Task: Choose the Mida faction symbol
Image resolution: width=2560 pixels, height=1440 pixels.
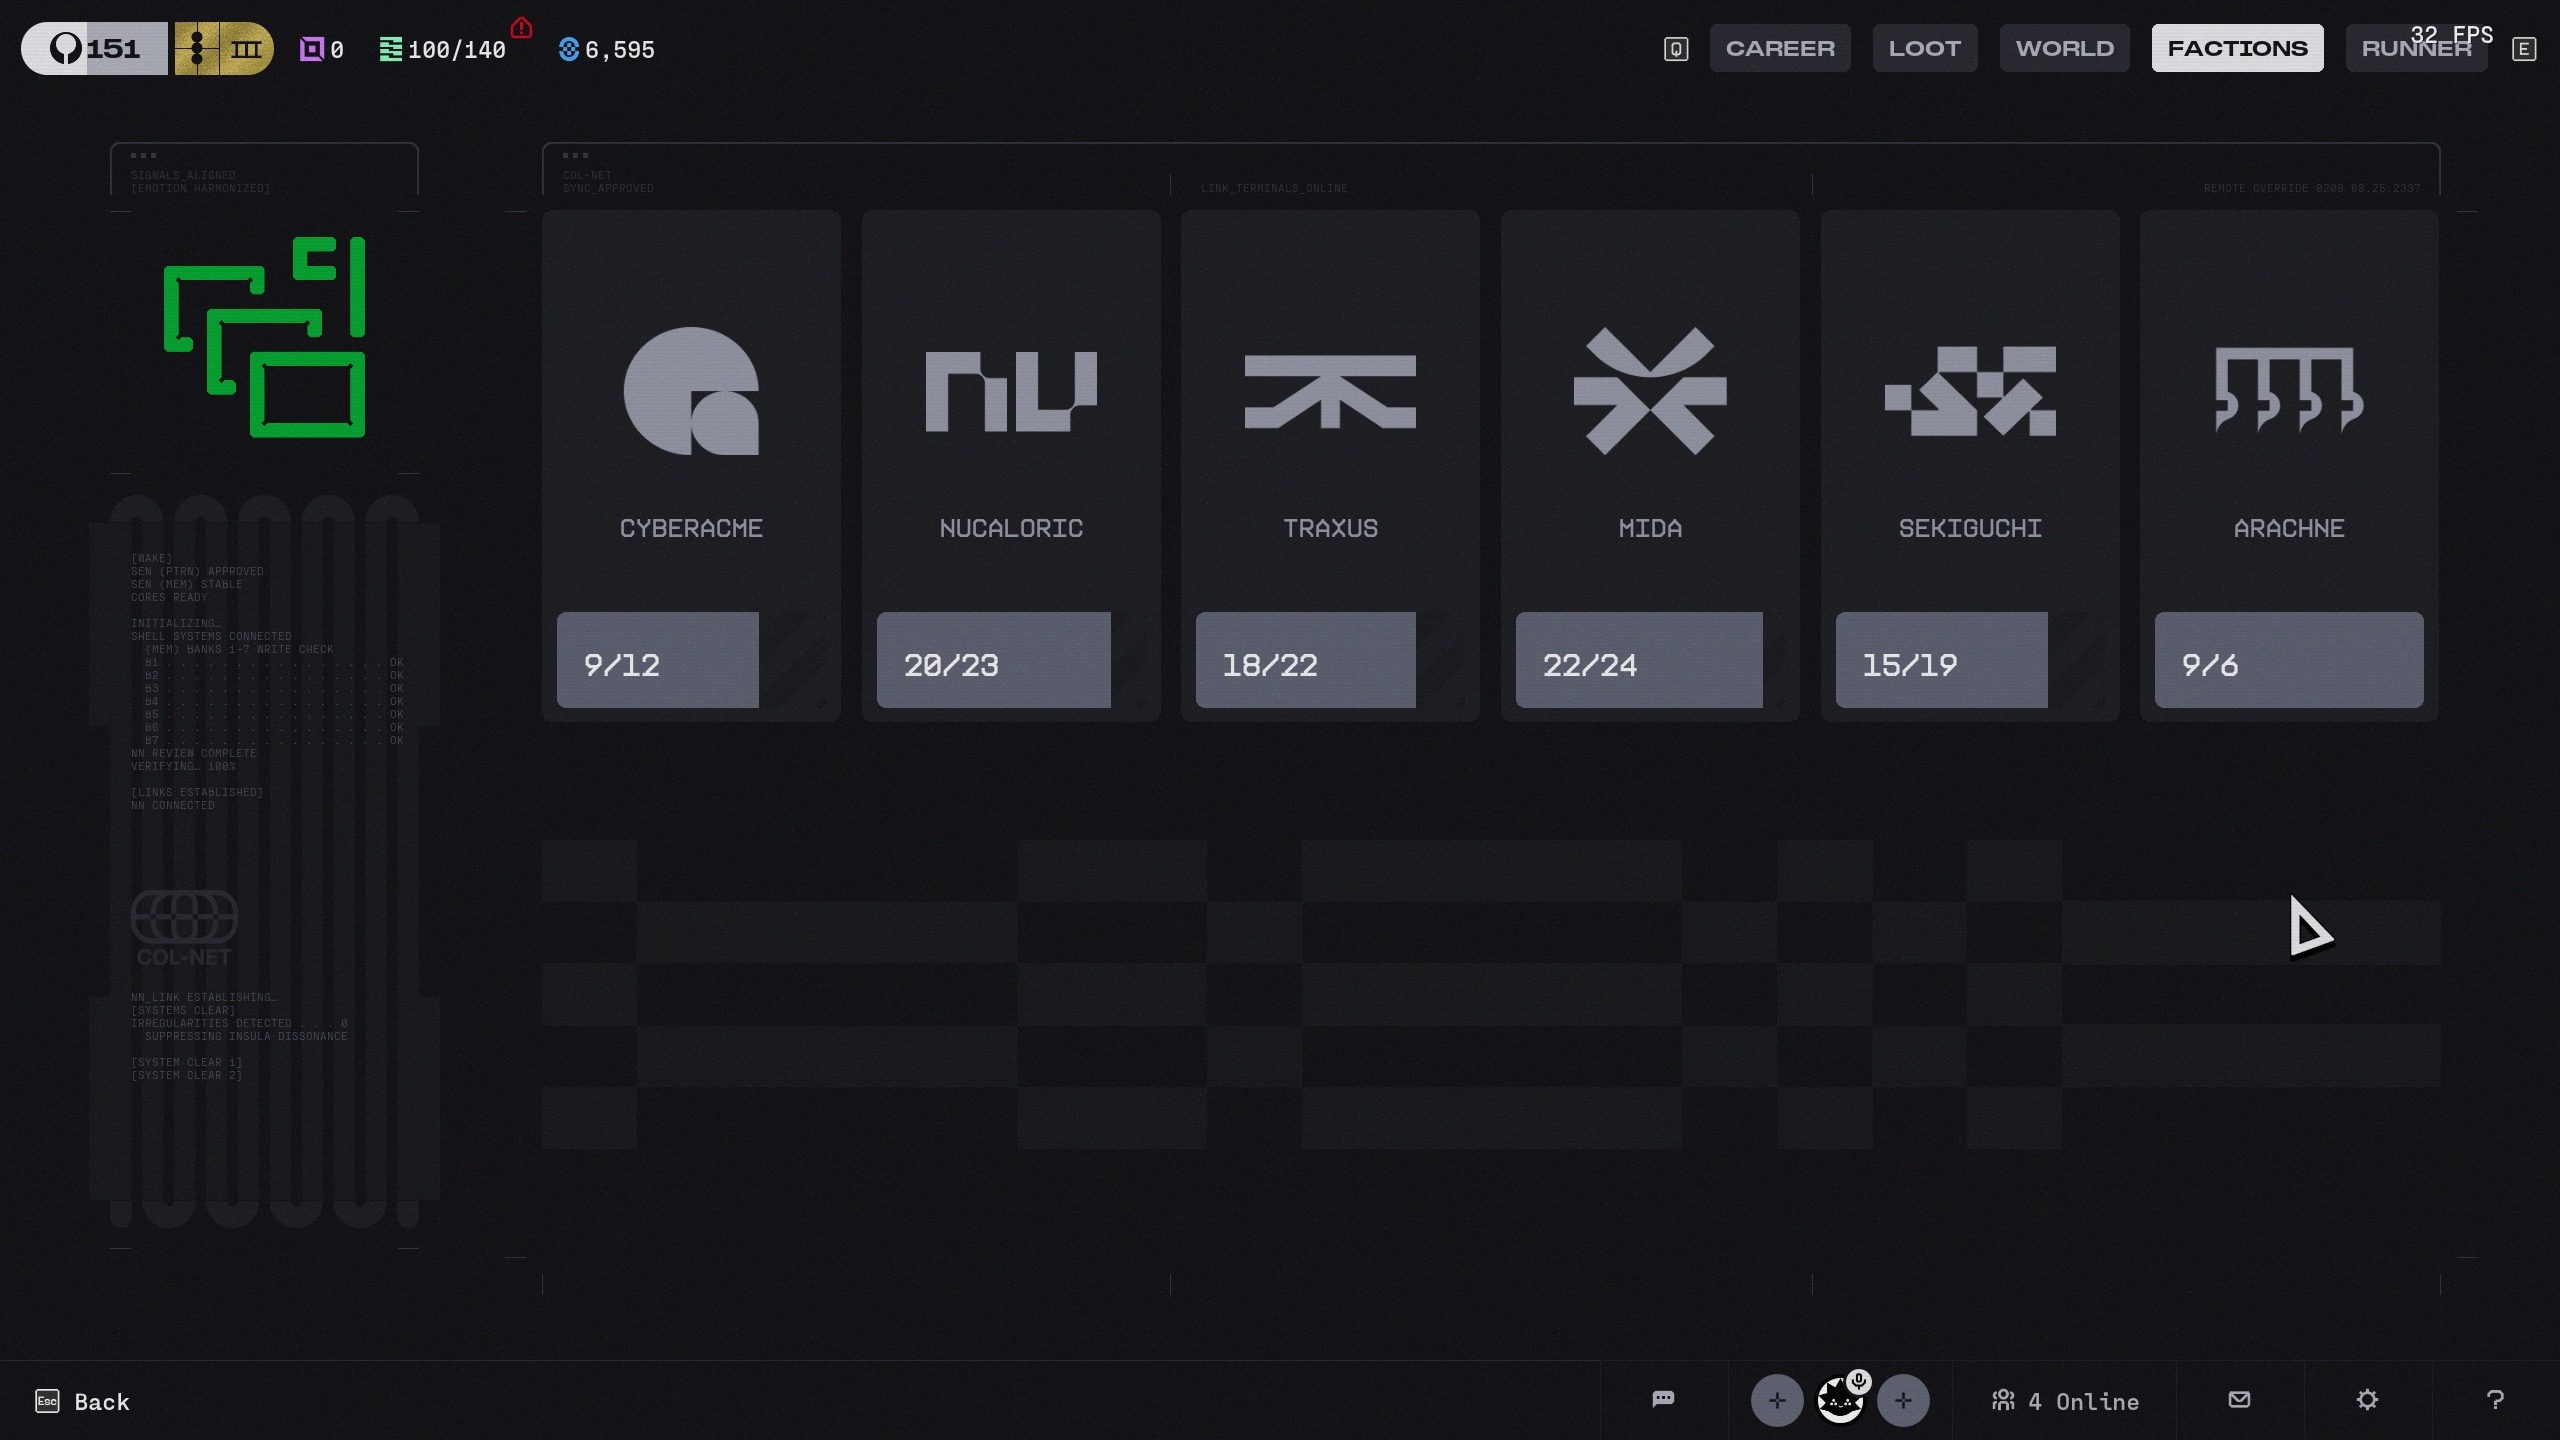Action: (x=1650, y=391)
